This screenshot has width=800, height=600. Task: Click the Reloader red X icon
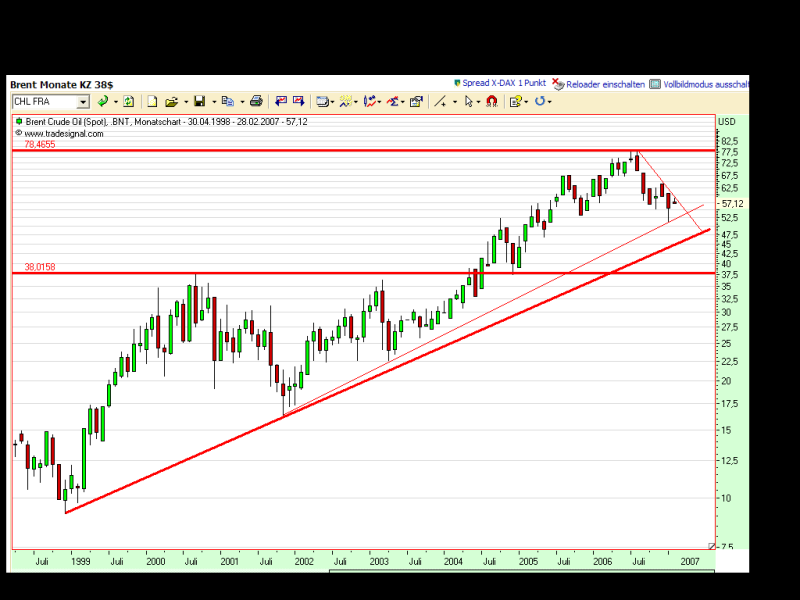[559, 84]
